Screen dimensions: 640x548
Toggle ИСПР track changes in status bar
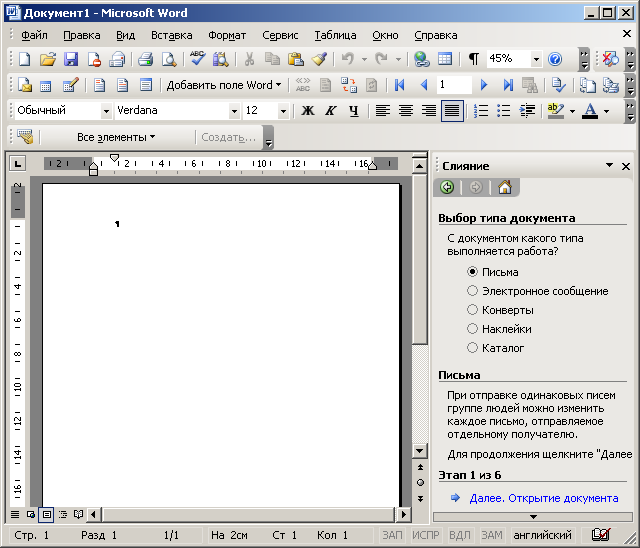click(425, 535)
